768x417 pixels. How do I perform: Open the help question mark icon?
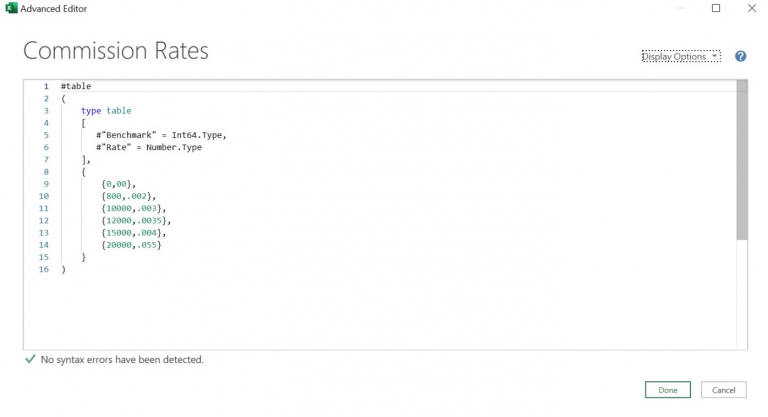(x=741, y=57)
